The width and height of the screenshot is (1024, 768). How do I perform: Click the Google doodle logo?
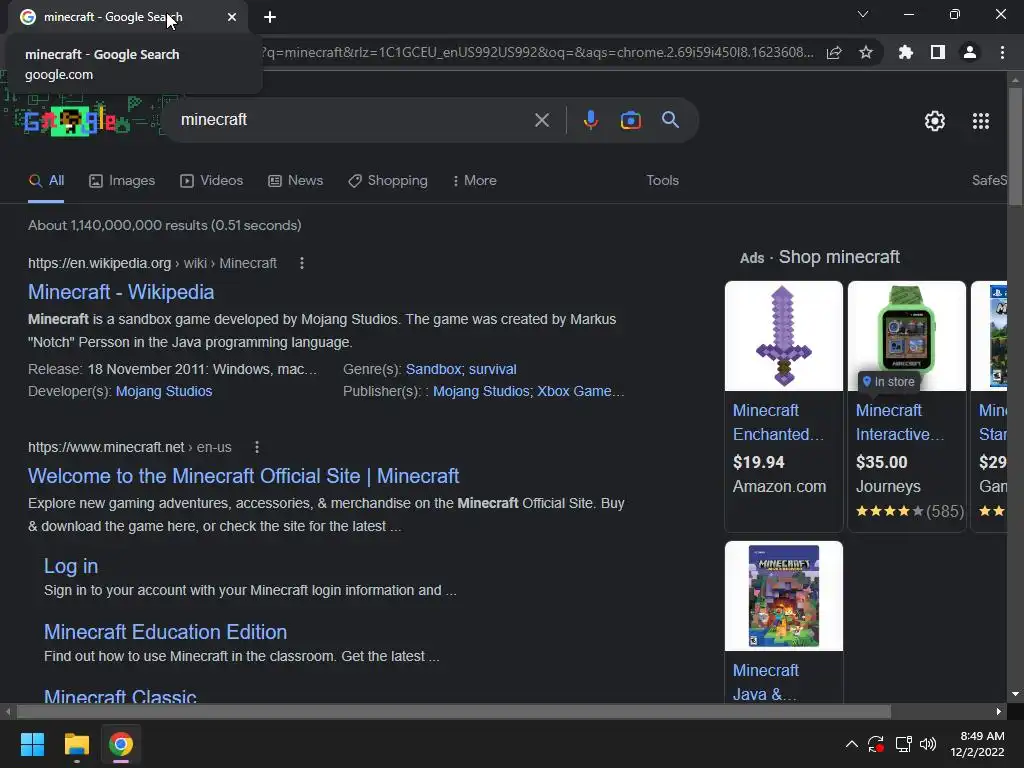pos(70,120)
